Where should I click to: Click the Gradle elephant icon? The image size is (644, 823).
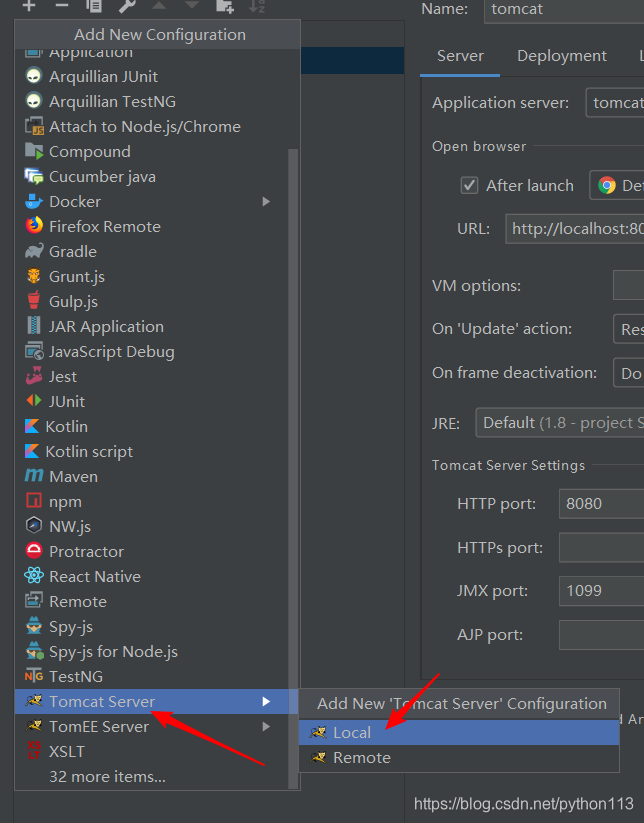tap(34, 251)
